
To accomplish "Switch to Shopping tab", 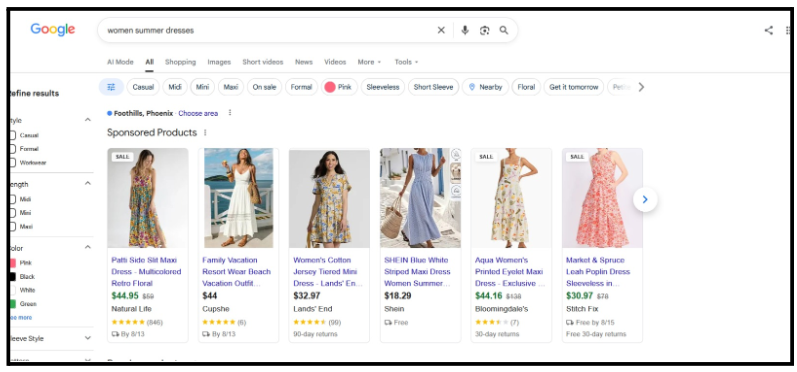I will 180,62.
